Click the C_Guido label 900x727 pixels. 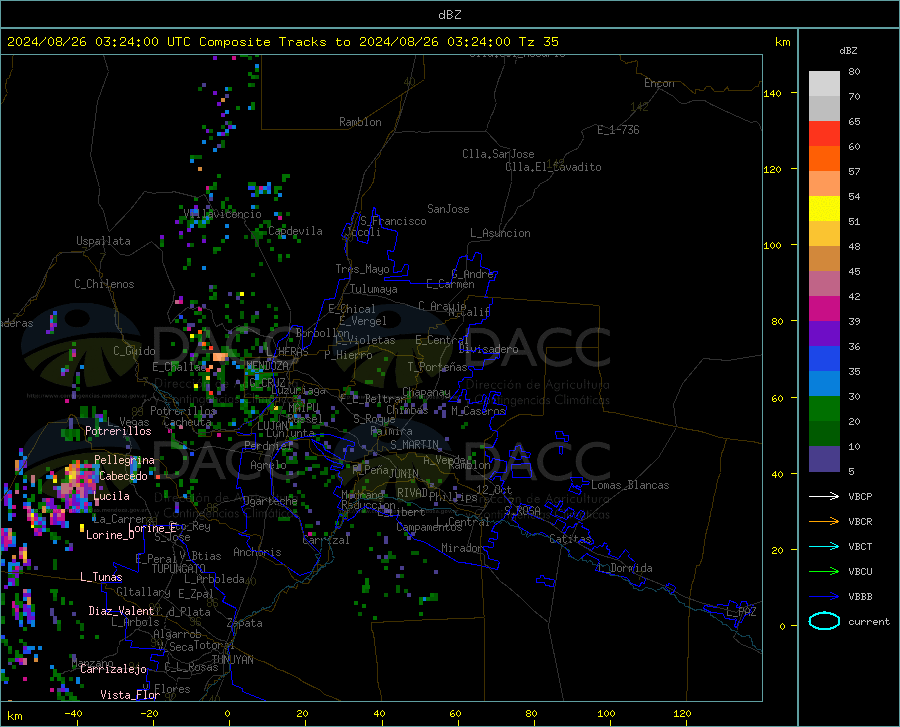coord(134,351)
